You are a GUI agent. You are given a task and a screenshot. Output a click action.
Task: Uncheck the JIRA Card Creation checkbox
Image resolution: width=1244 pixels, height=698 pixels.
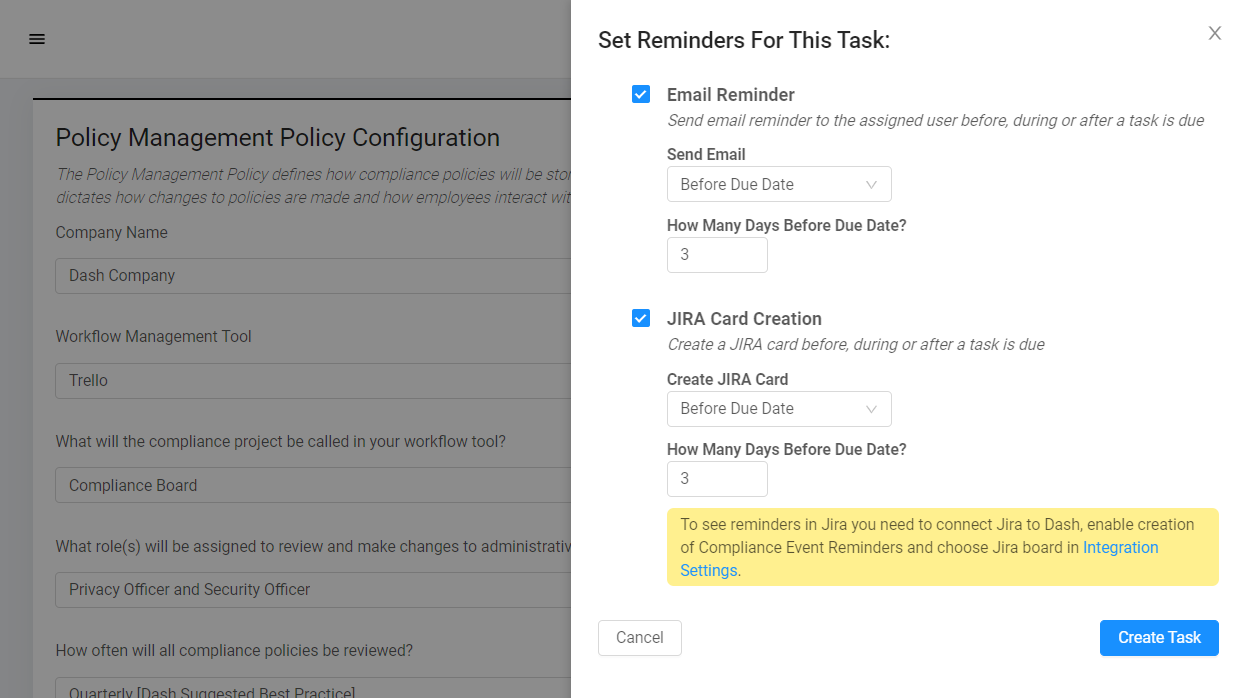[x=641, y=319]
